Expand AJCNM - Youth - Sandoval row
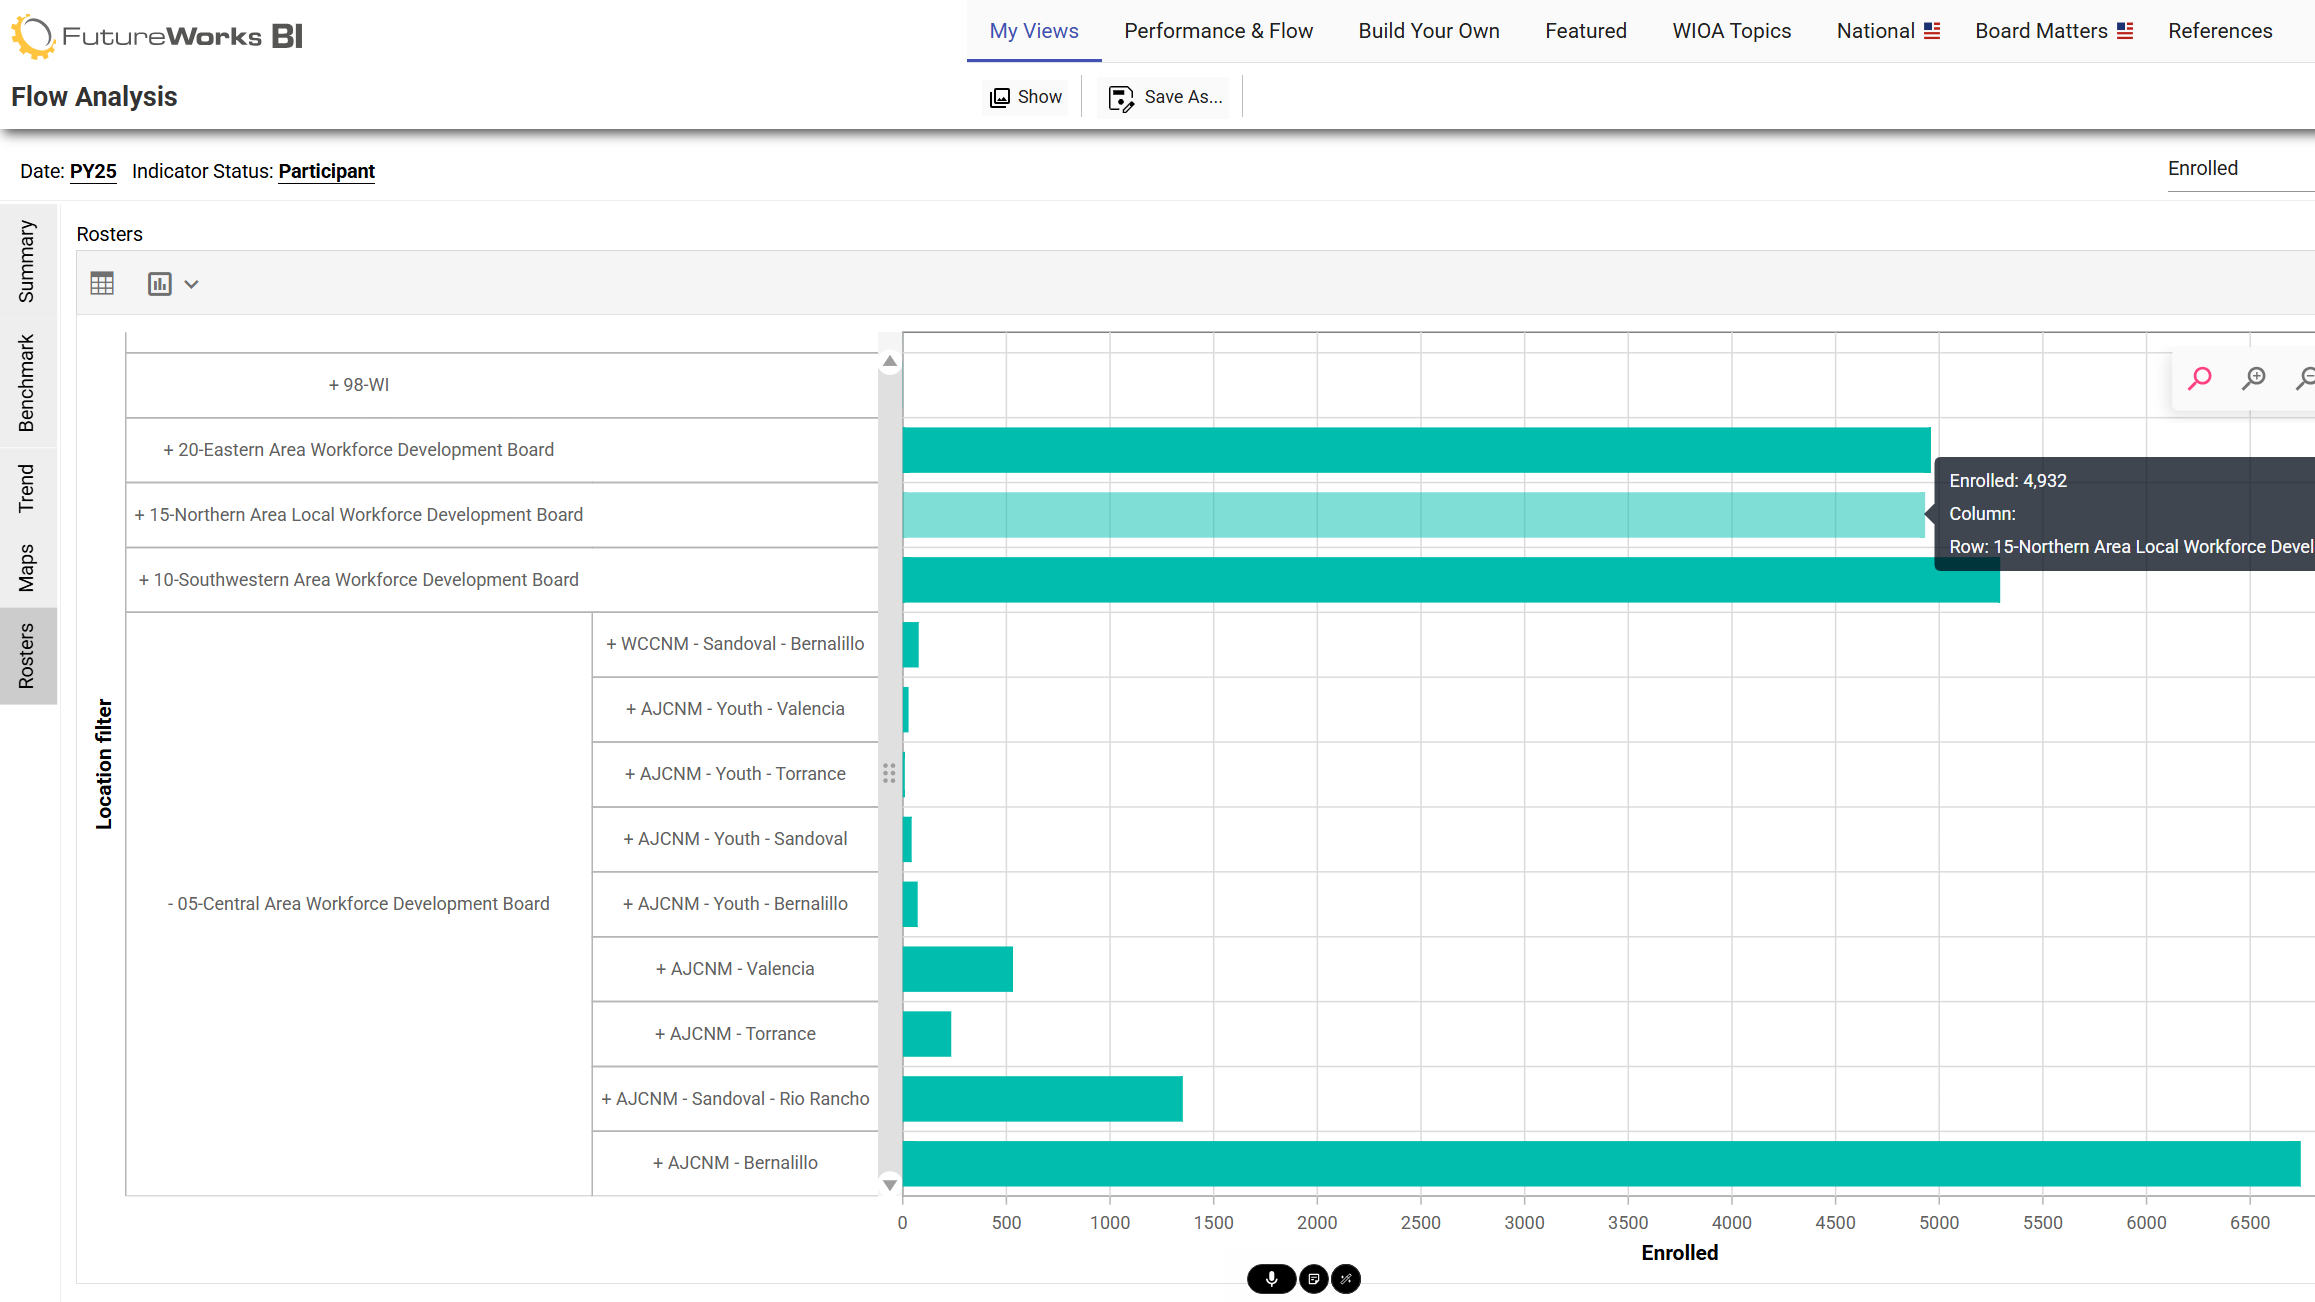2315x1302 pixels. click(735, 839)
